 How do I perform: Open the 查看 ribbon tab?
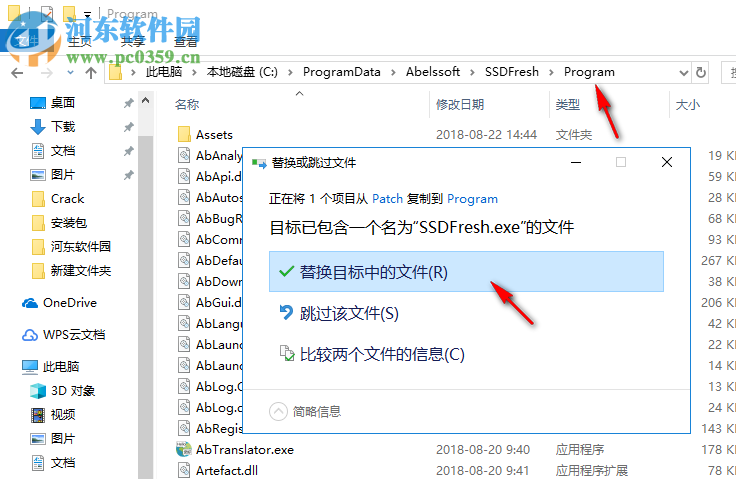pyautogui.click(x=186, y=42)
